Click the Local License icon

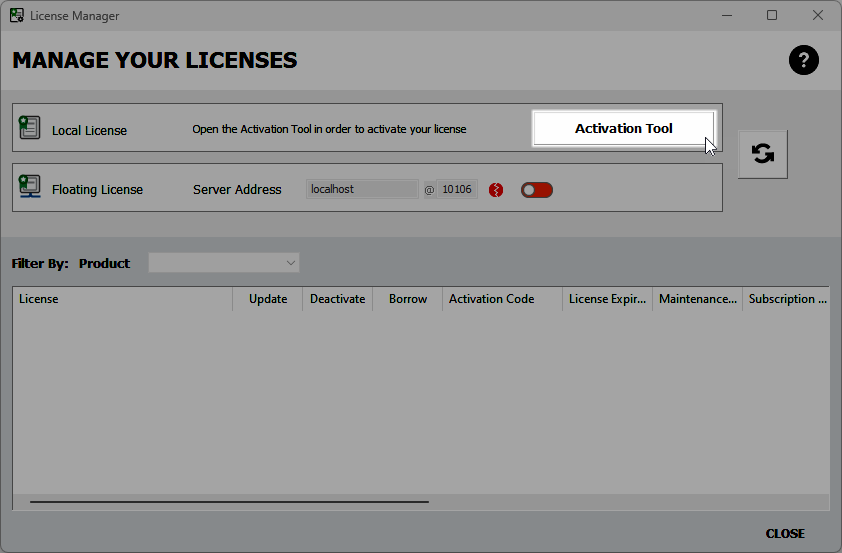(30, 128)
